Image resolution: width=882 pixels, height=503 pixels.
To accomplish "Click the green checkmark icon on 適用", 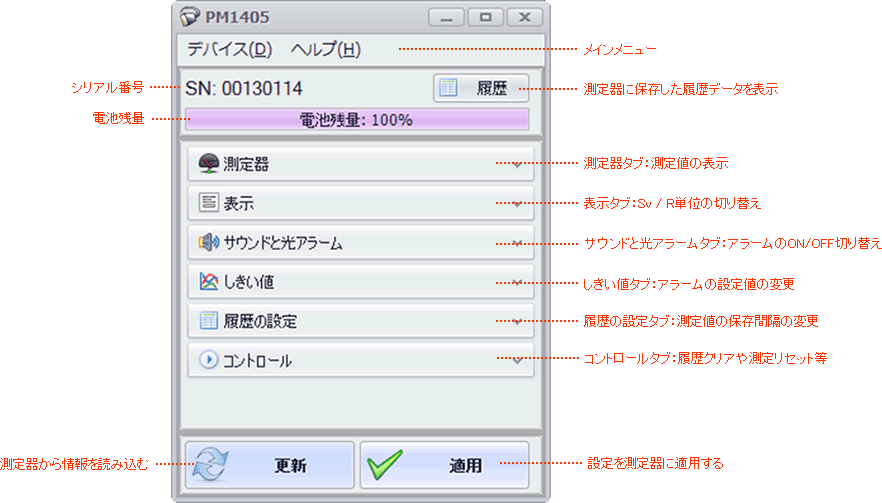I will pyautogui.click(x=385, y=464).
